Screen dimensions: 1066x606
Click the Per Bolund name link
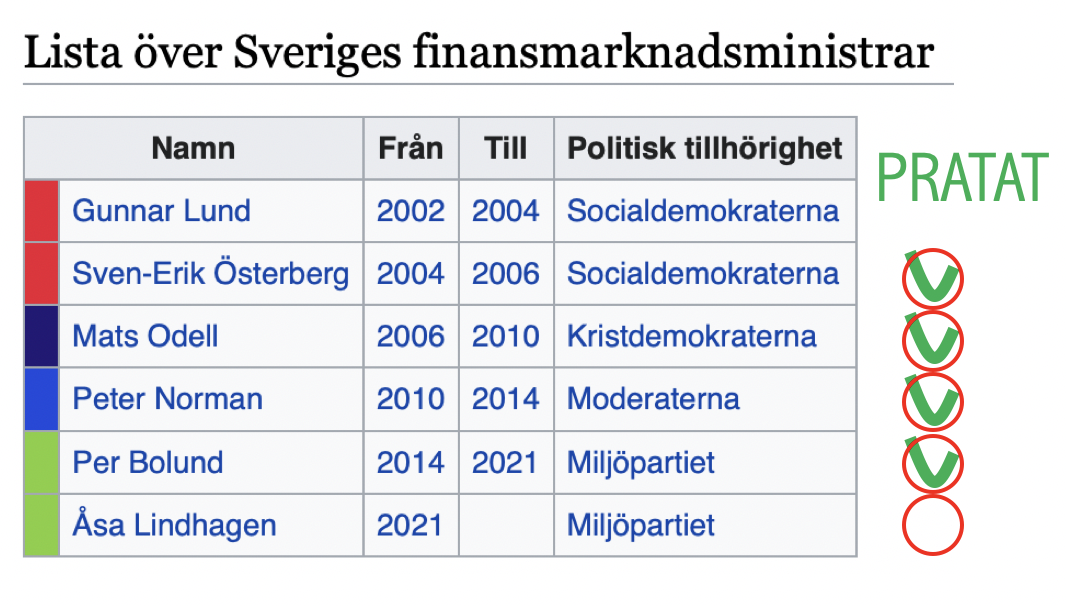point(147,462)
